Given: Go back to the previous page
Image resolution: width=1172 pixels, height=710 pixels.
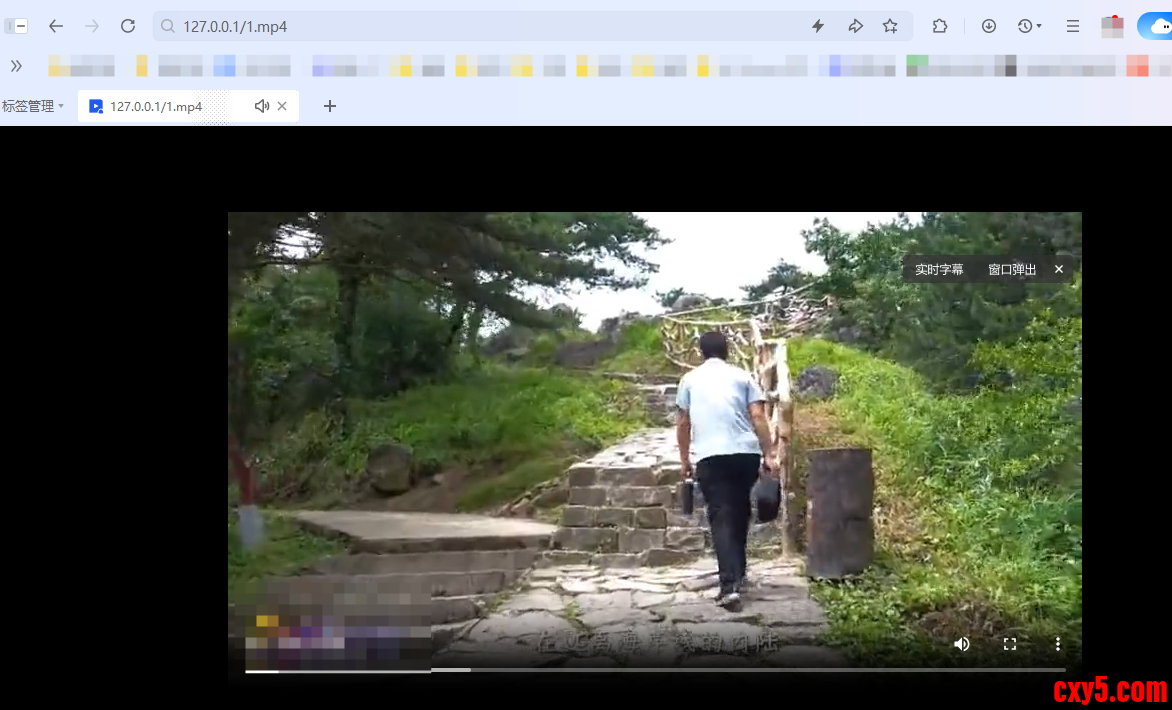Looking at the screenshot, I should tap(56, 26).
